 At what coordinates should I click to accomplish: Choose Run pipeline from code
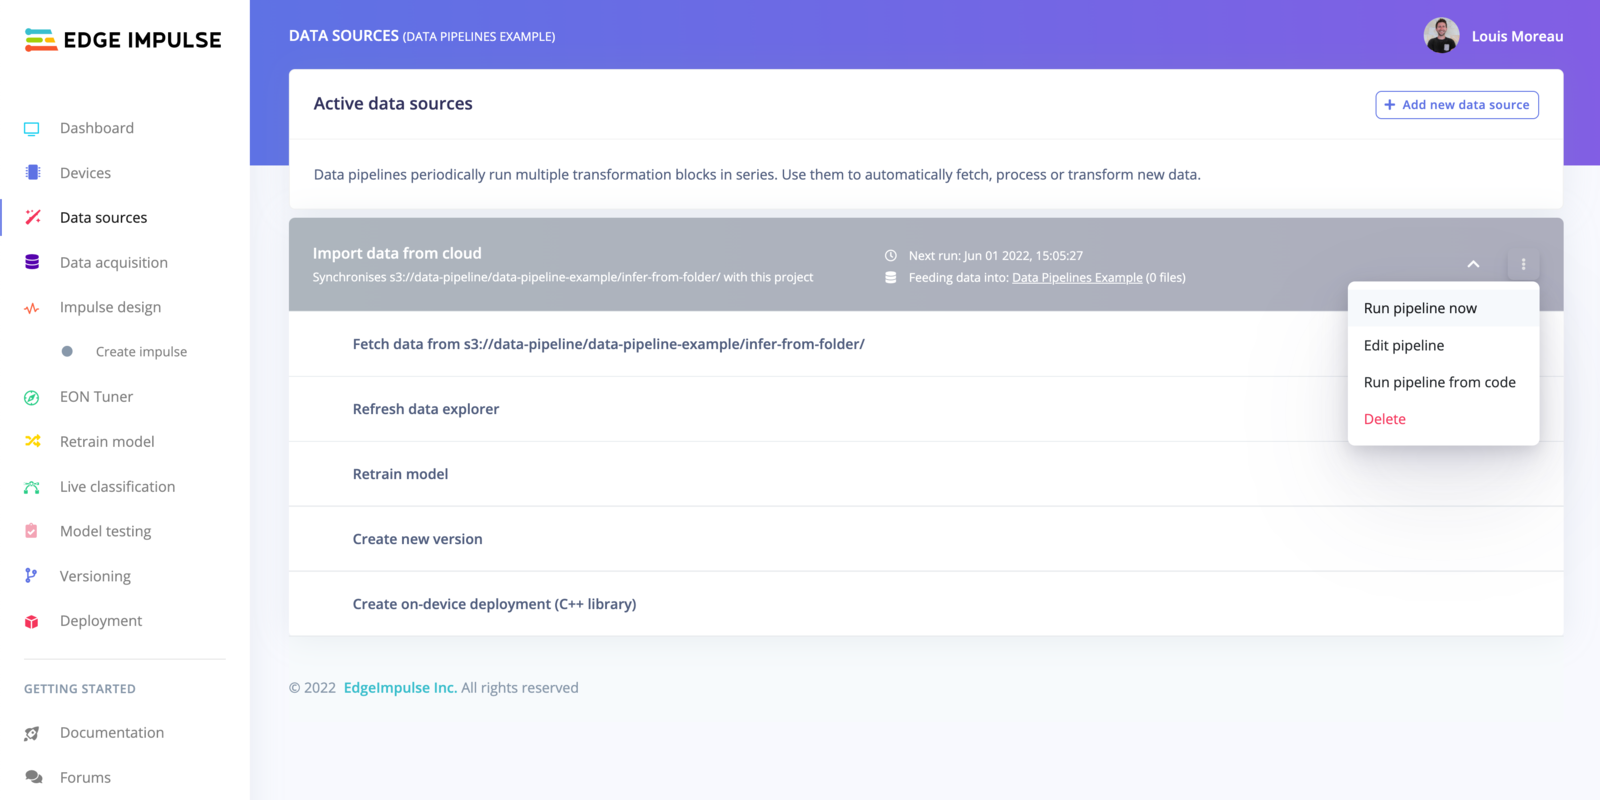click(1443, 382)
